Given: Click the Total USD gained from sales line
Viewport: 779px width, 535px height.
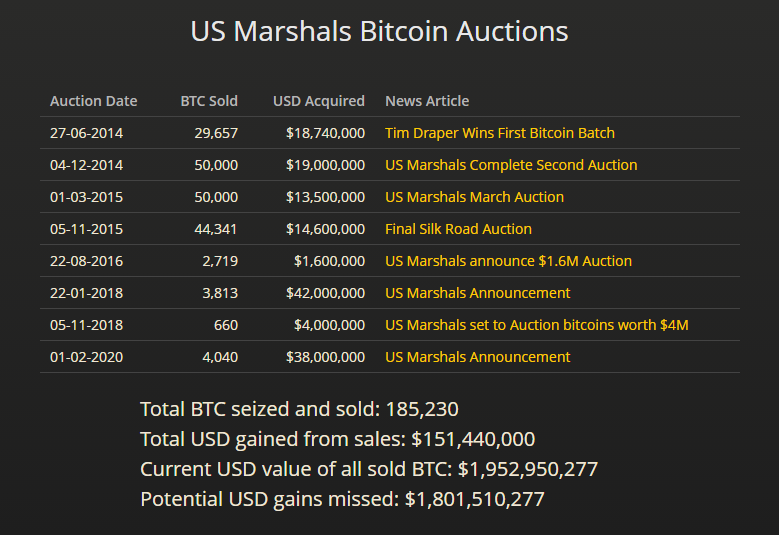Looking at the screenshot, I should [x=337, y=439].
